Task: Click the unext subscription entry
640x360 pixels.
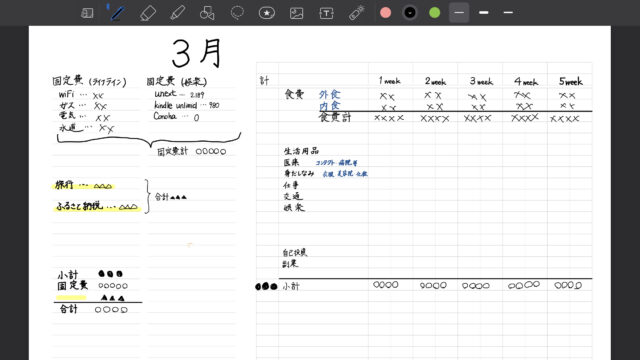Action: point(179,94)
